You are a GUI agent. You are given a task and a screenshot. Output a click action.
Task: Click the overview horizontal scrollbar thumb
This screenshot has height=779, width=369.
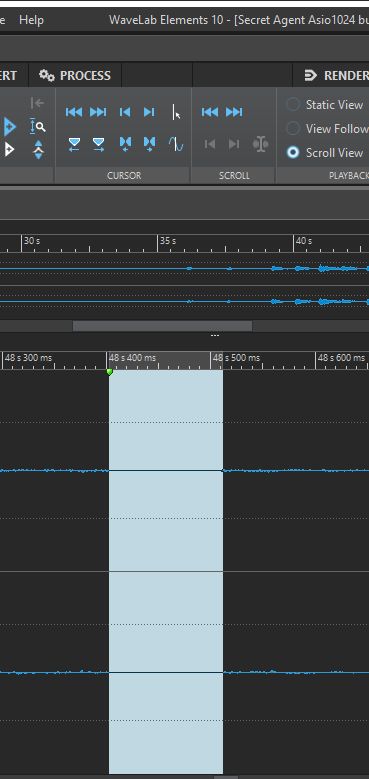[x=162, y=326]
